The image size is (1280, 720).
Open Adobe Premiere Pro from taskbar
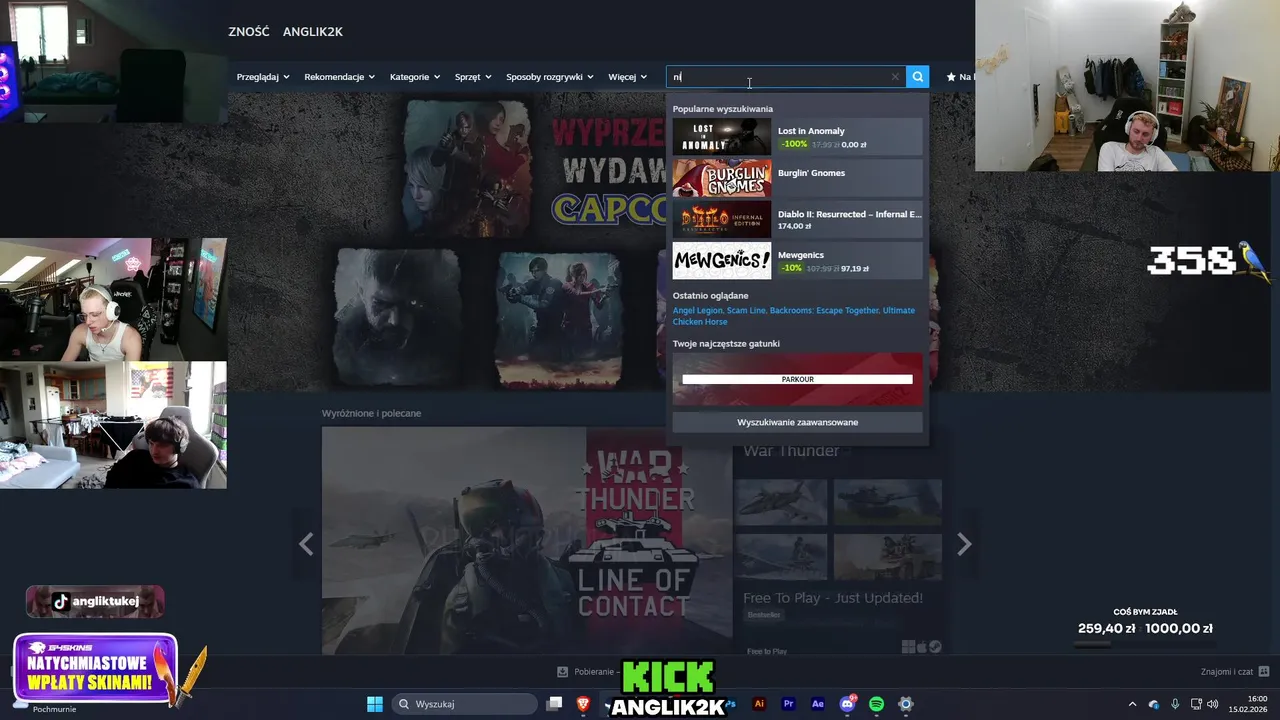click(788, 704)
